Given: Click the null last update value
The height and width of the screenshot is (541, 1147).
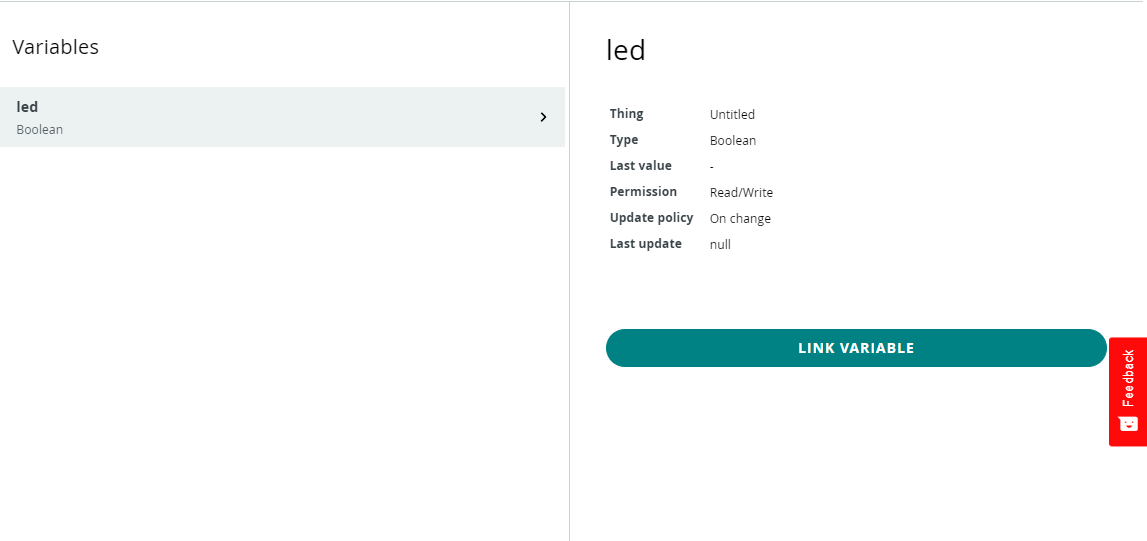Looking at the screenshot, I should point(720,245).
